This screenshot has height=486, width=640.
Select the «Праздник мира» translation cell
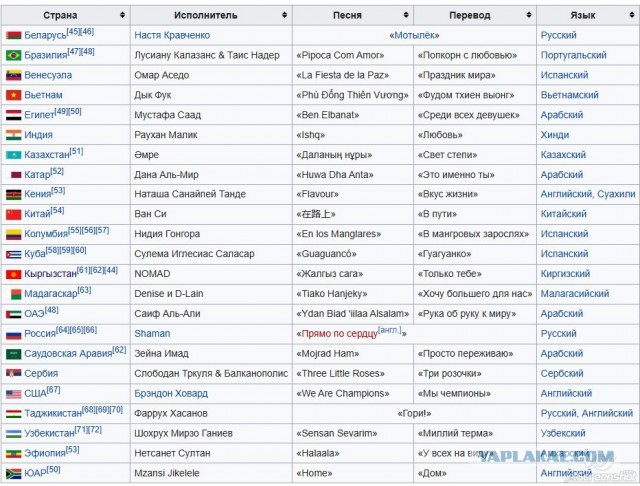pos(475,75)
